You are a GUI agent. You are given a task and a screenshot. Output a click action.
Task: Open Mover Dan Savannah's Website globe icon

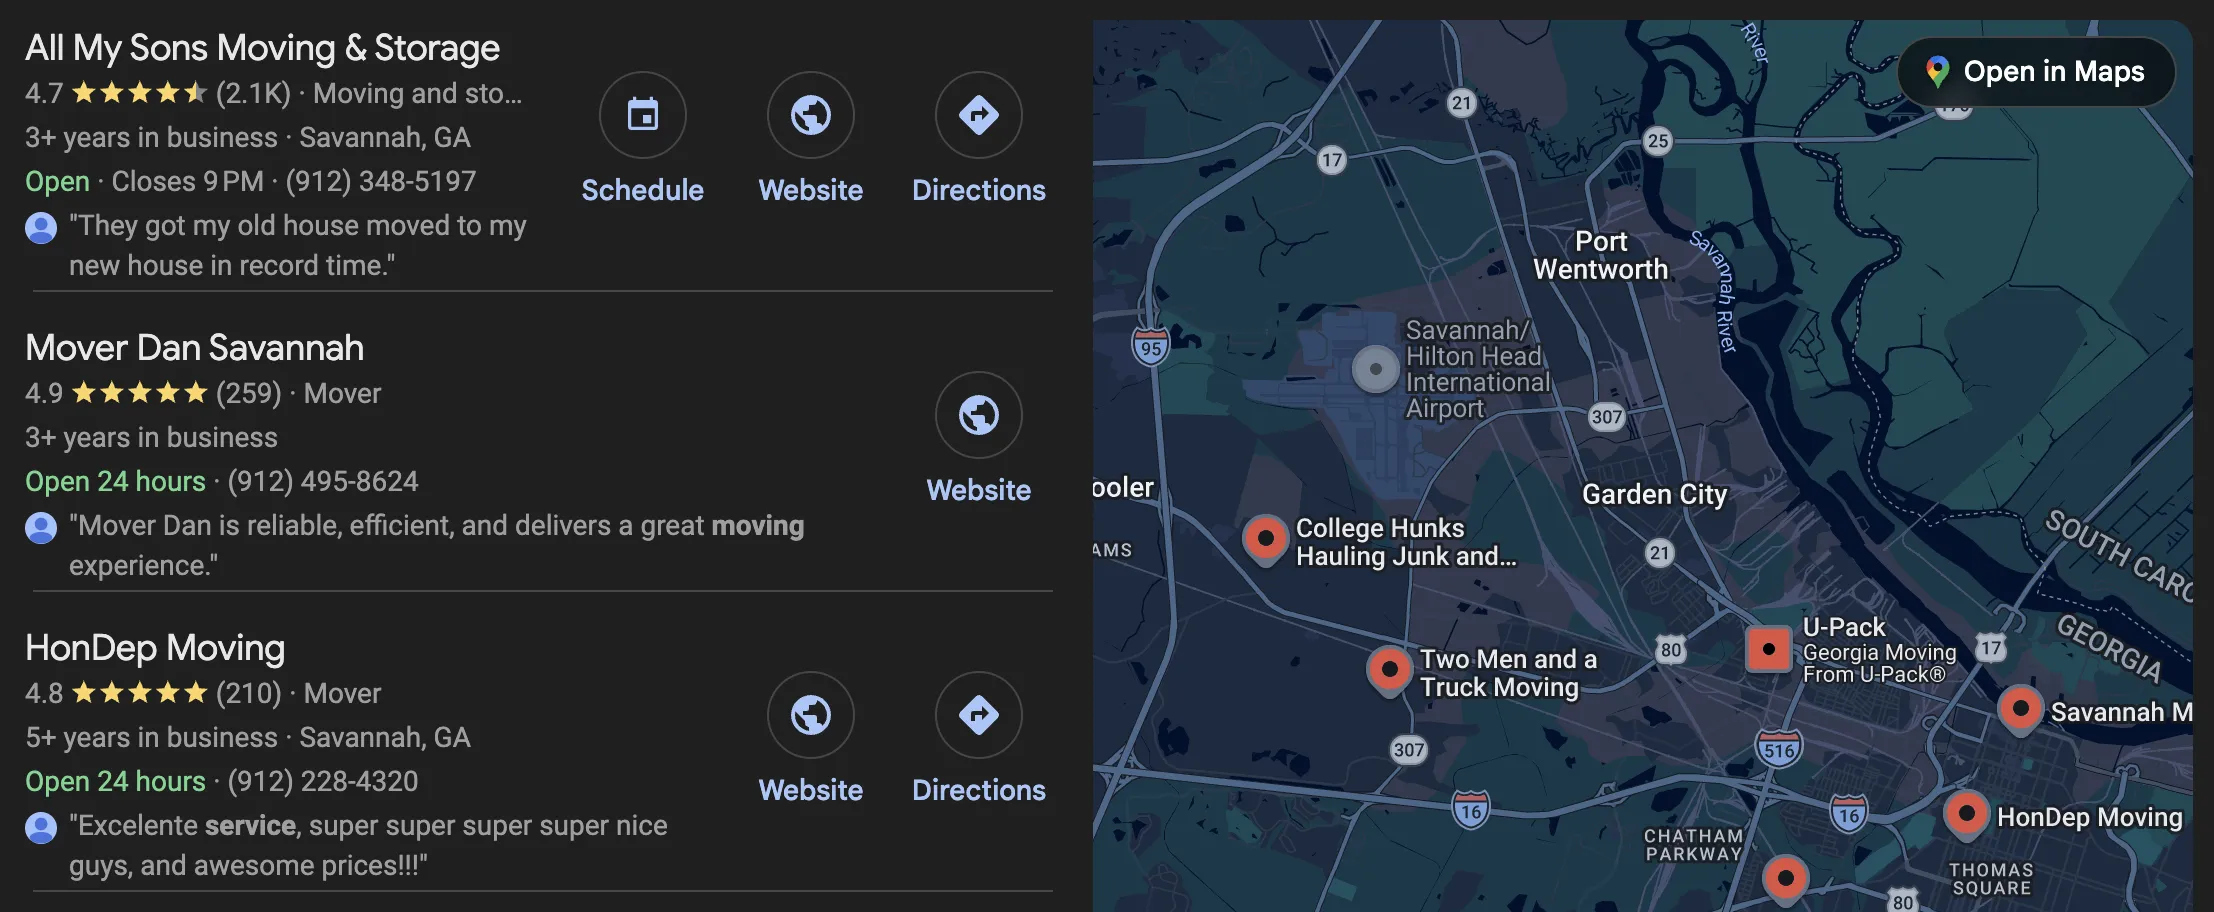pos(978,415)
